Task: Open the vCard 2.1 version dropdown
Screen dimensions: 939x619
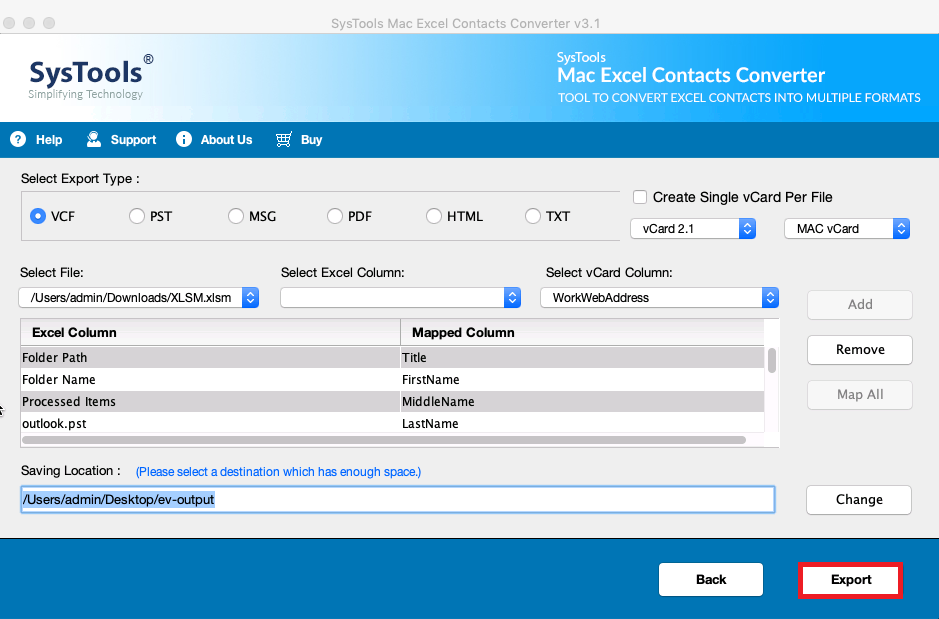Action: (x=747, y=228)
